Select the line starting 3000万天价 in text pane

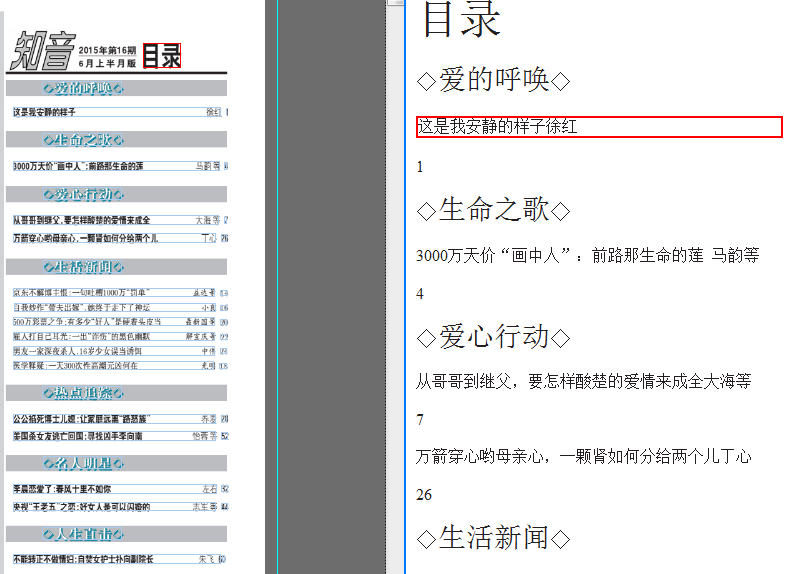point(587,256)
